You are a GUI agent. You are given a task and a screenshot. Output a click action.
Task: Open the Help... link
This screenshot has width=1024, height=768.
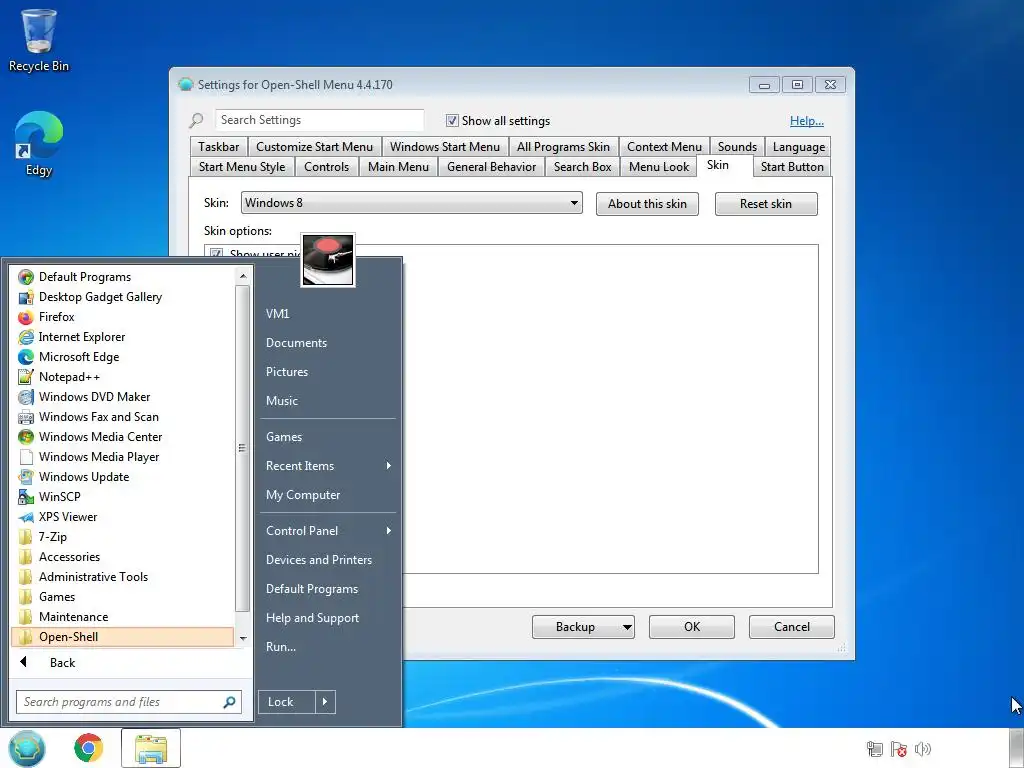pos(807,121)
